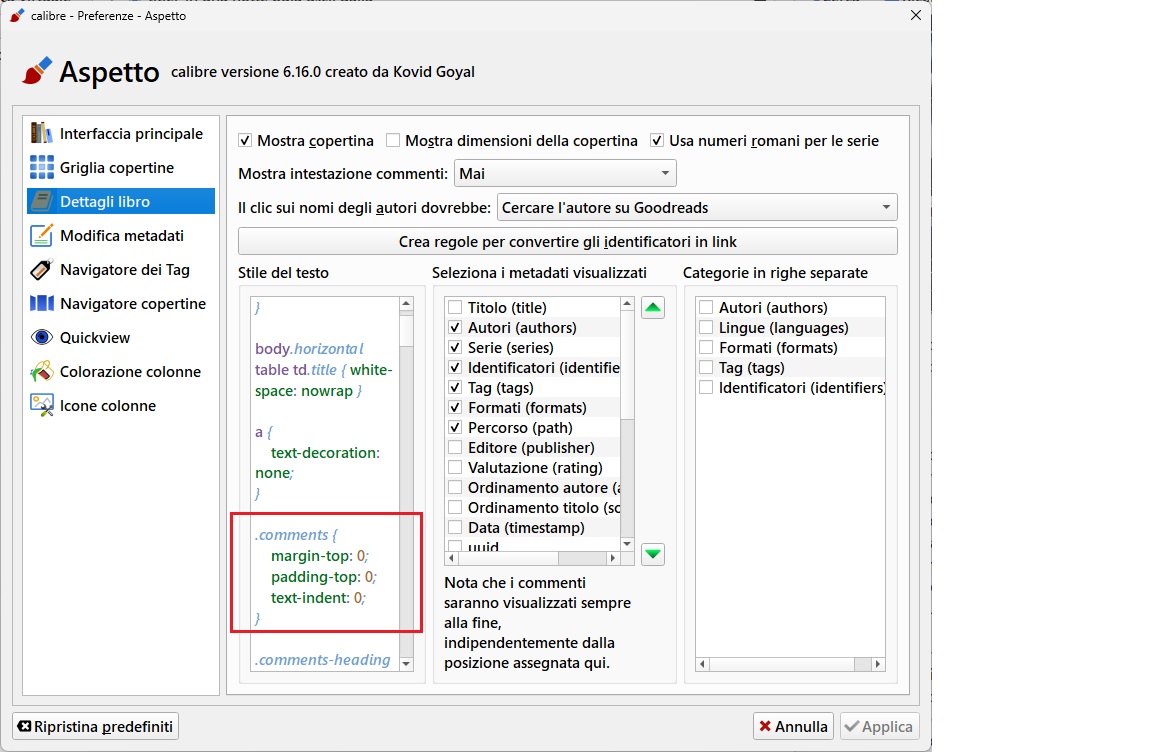Click into the Stile del testo CSS editor
The image size is (1152, 752).
tap(325, 483)
